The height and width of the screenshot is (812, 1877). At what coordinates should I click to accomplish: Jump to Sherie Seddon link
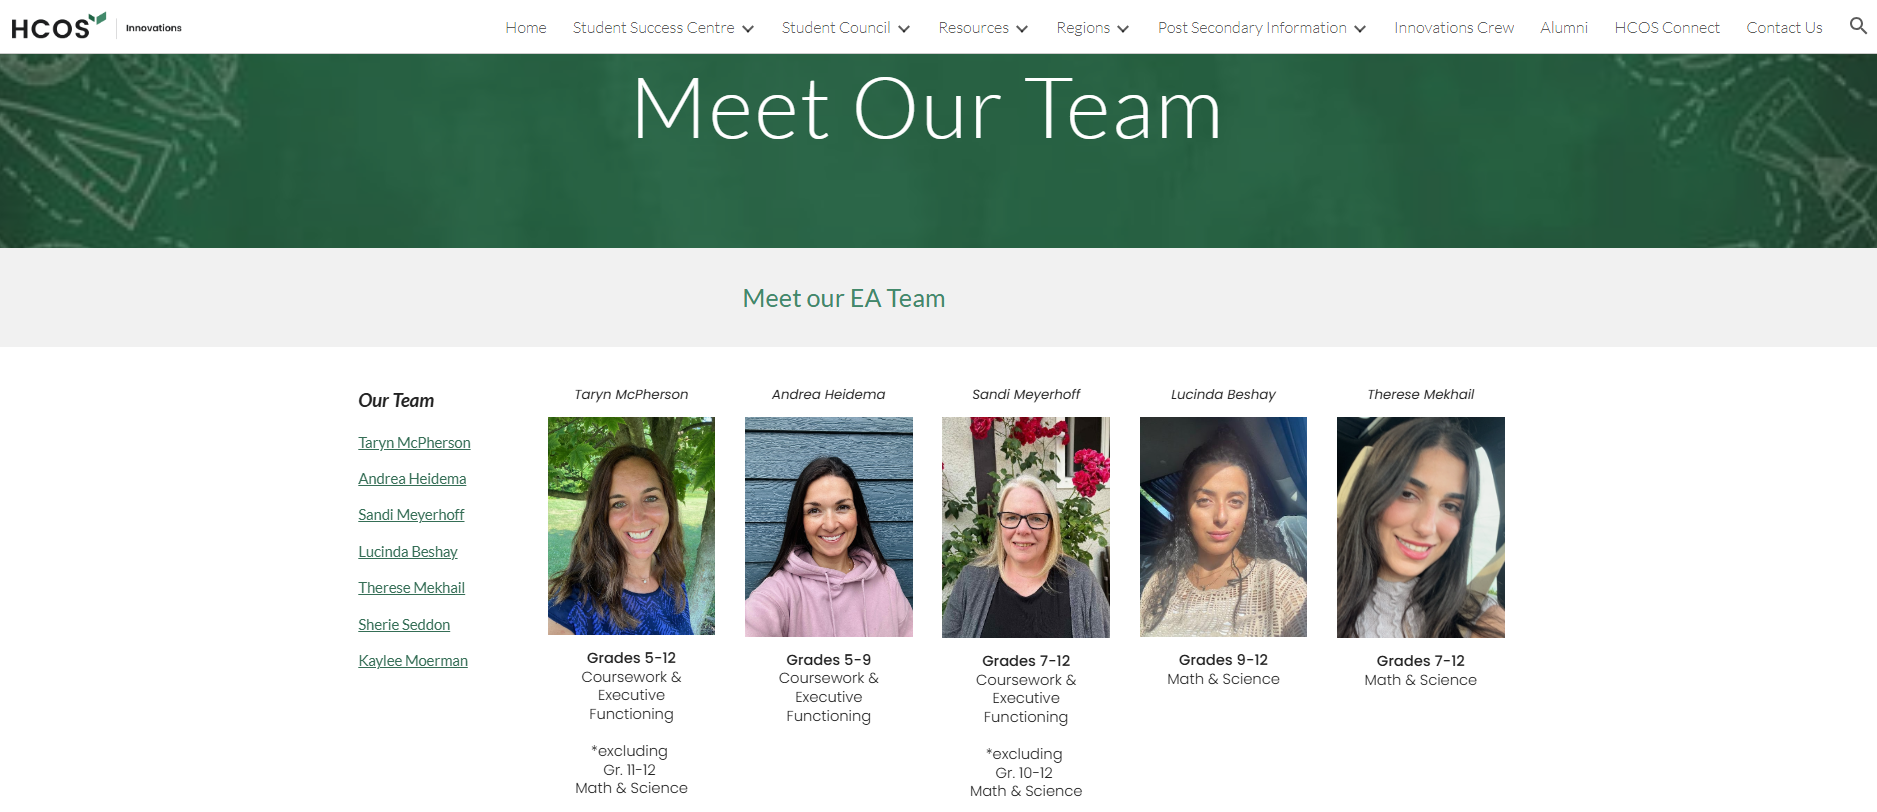[404, 625]
